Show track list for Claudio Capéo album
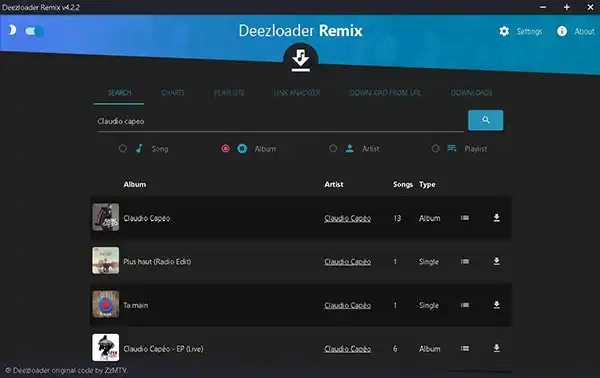The width and height of the screenshot is (600, 378). click(x=465, y=218)
